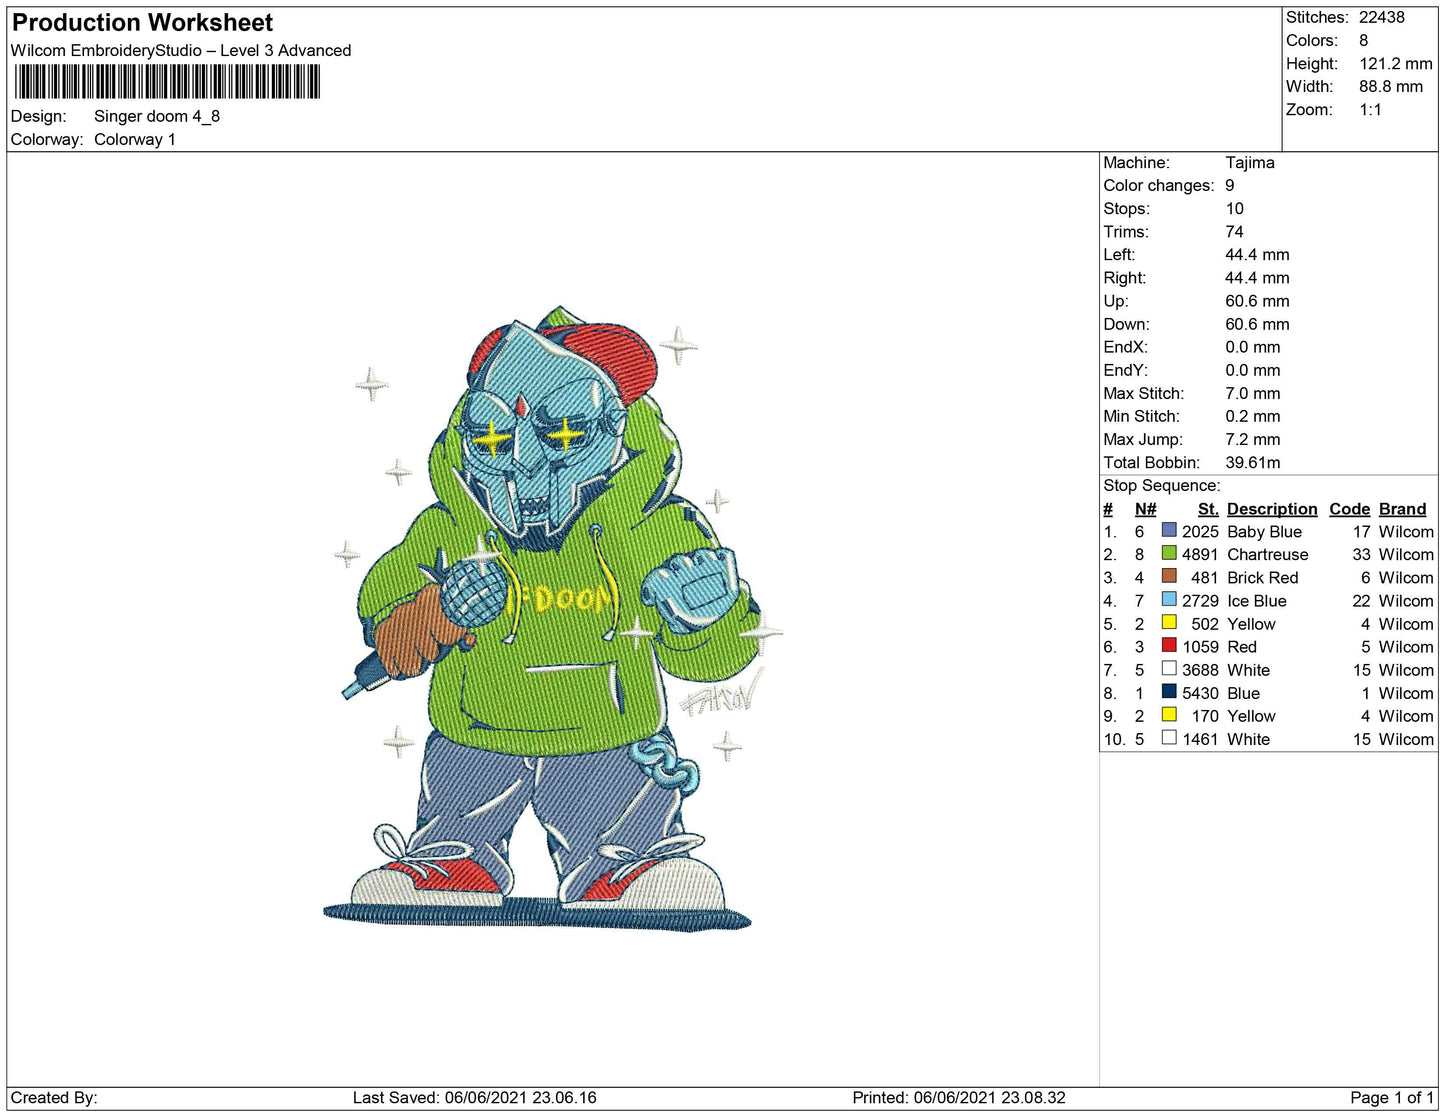The height and width of the screenshot is (1112, 1445).
Task: Click the Height value "121.2 mm"
Action: (1396, 63)
